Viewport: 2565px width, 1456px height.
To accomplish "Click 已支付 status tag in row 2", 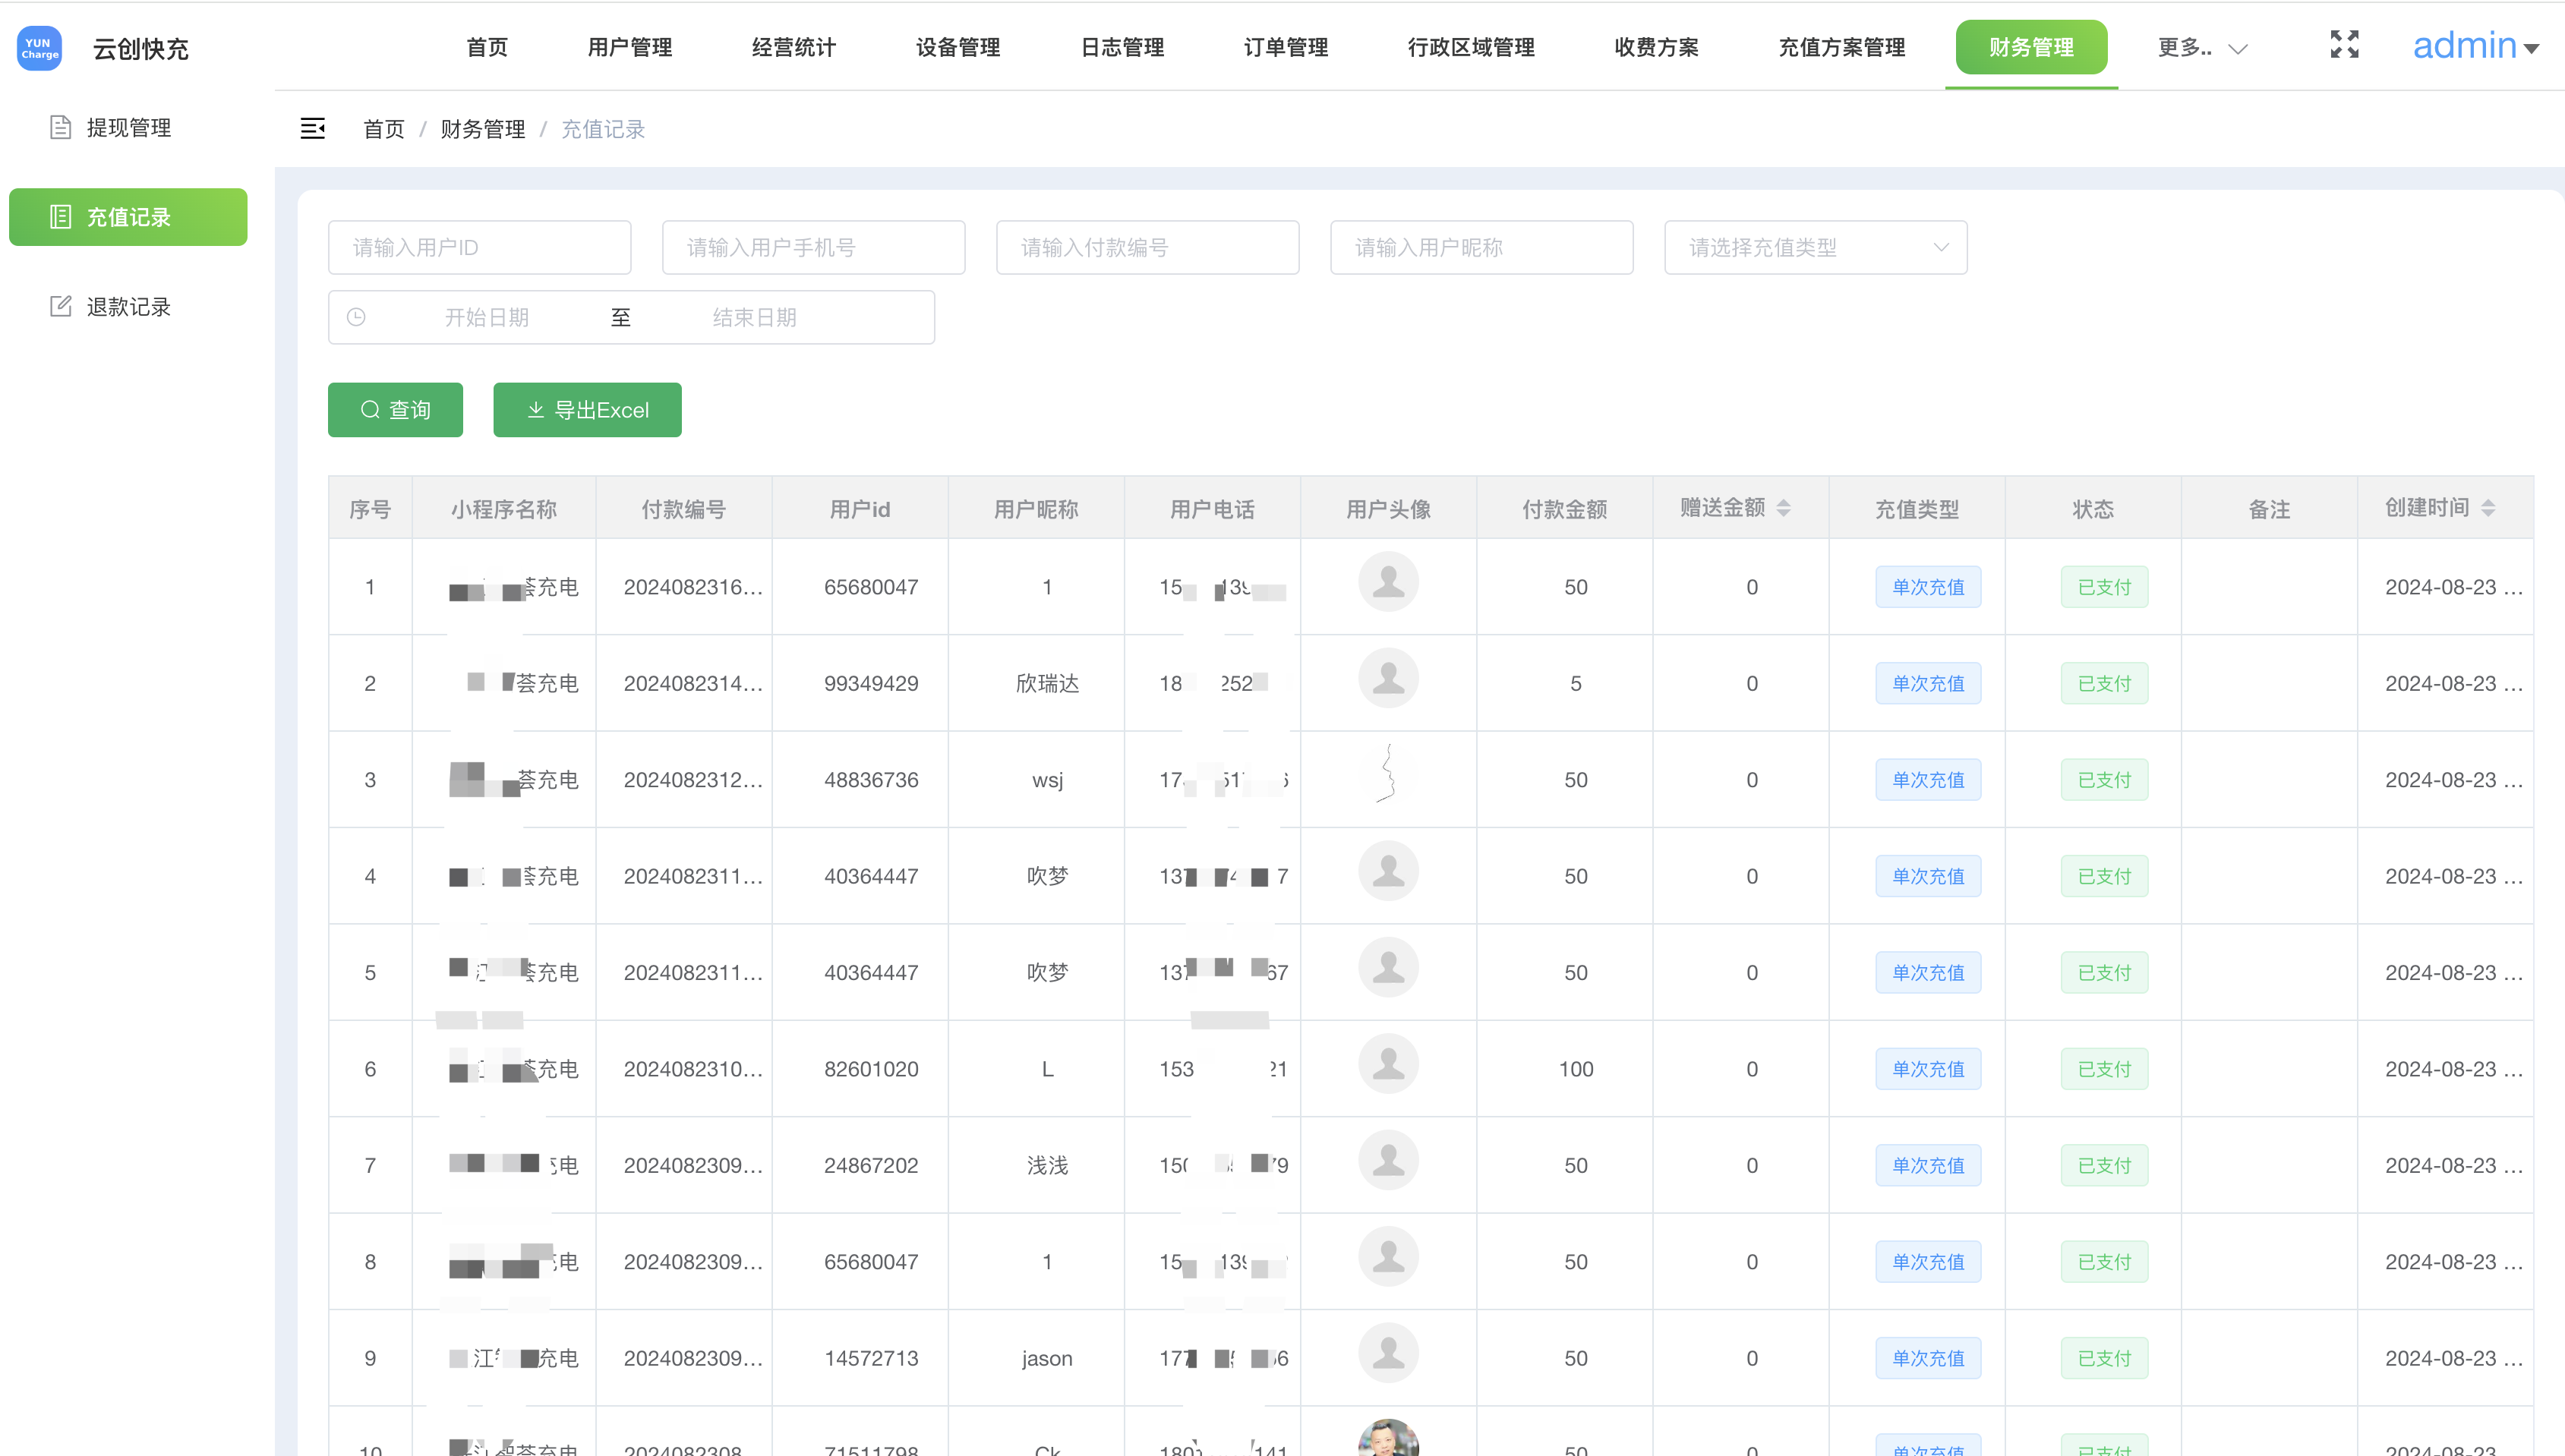I will [2104, 683].
